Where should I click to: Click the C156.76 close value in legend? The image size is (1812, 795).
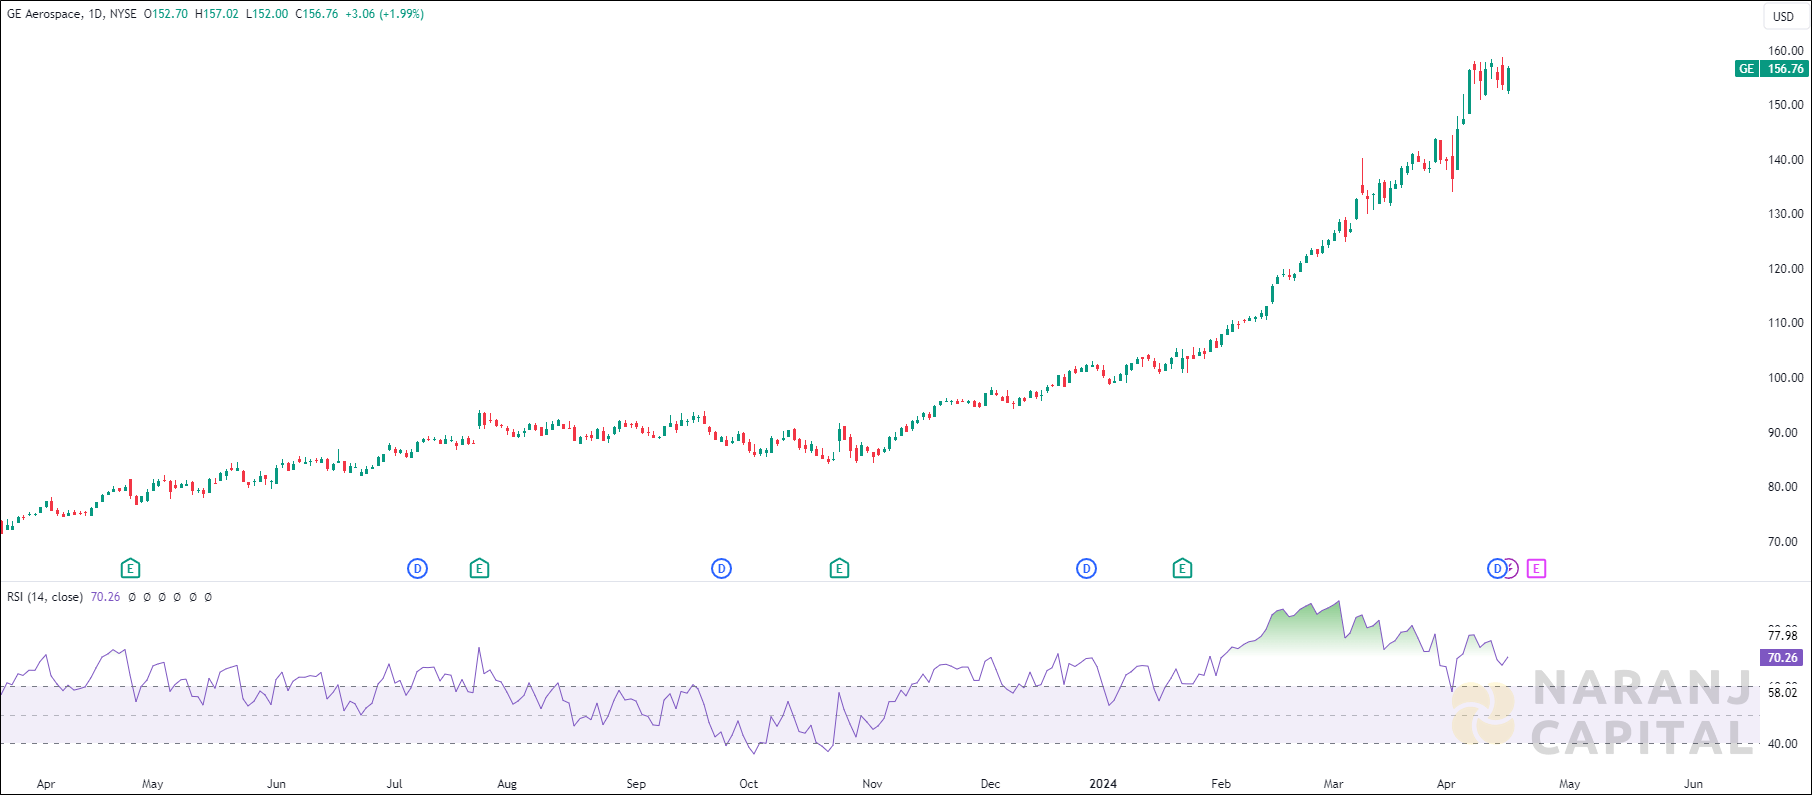pos(317,14)
